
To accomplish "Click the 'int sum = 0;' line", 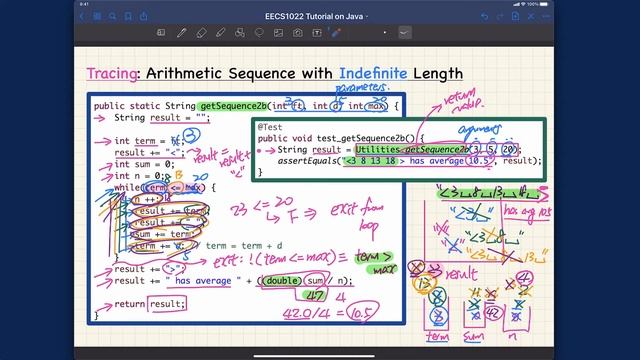I will coord(144,164).
